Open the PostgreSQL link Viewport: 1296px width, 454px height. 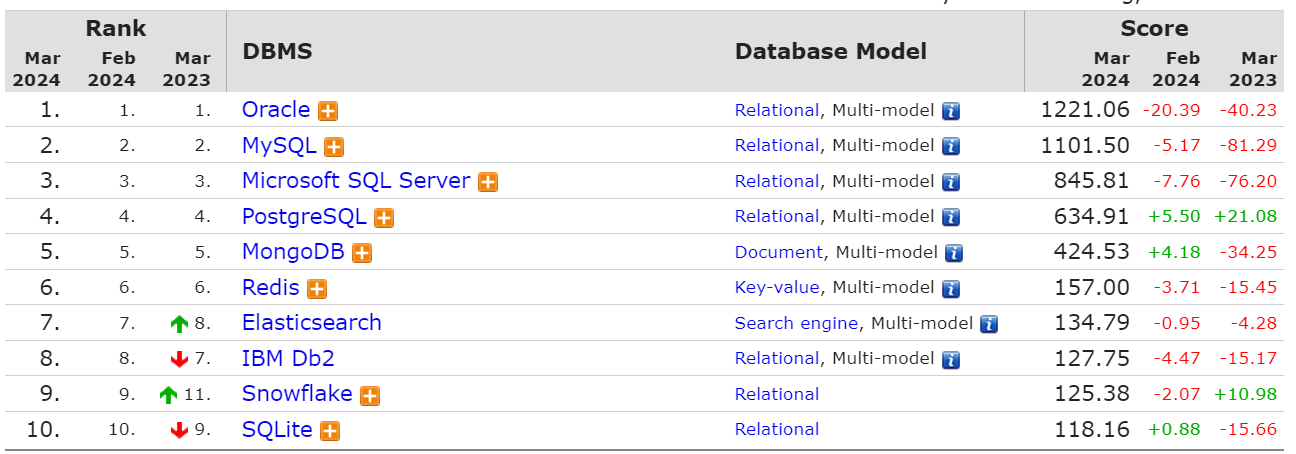tap(304, 217)
